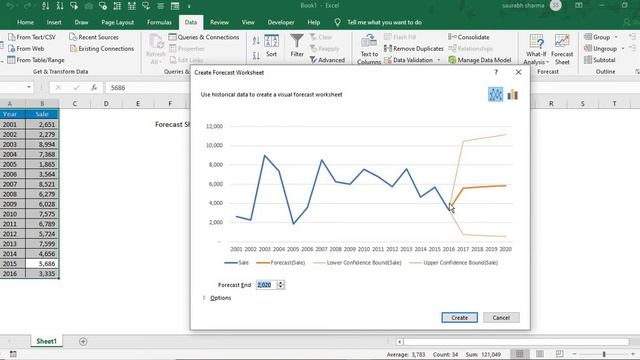
Task: Click Sort Z to A icon
Action: point(256,55)
